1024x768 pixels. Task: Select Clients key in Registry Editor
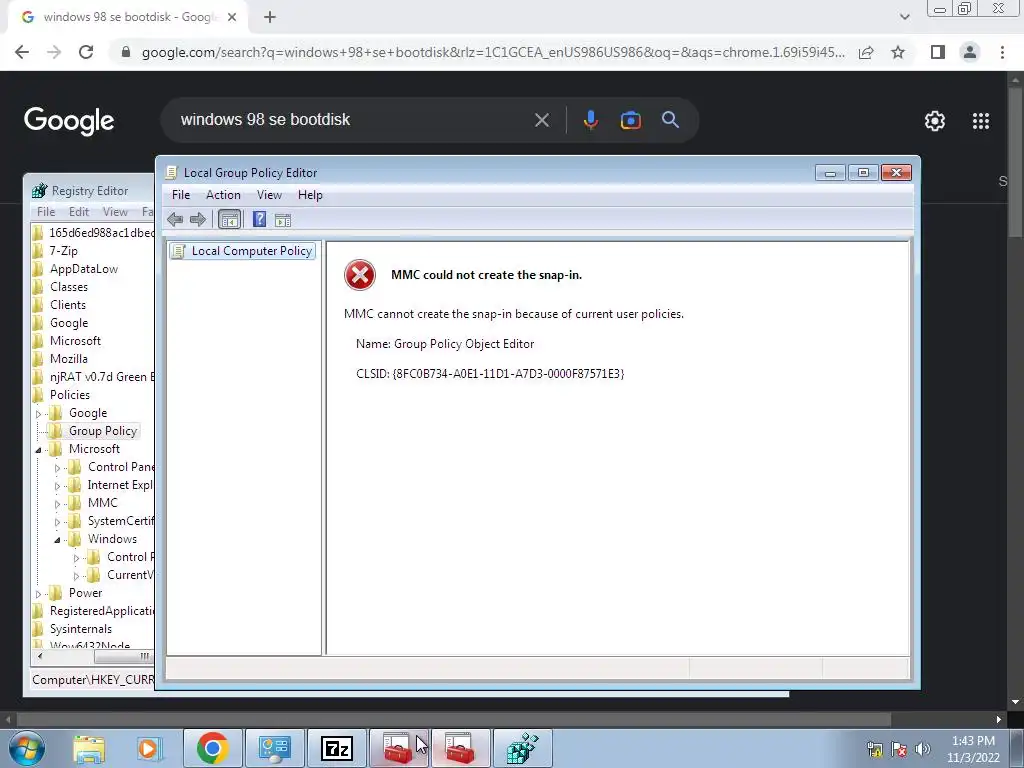coord(68,305)
